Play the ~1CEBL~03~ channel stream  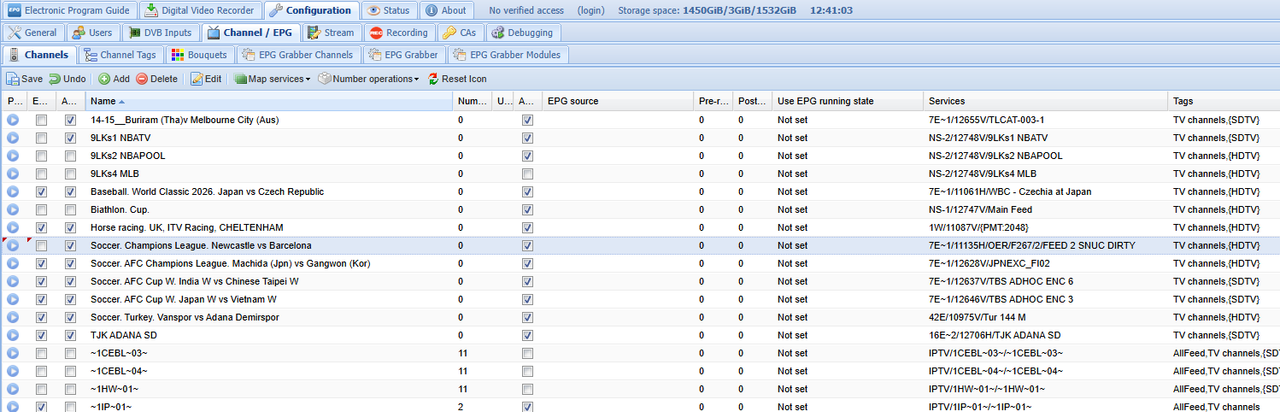pyautogui.click(x=13, y=353)
